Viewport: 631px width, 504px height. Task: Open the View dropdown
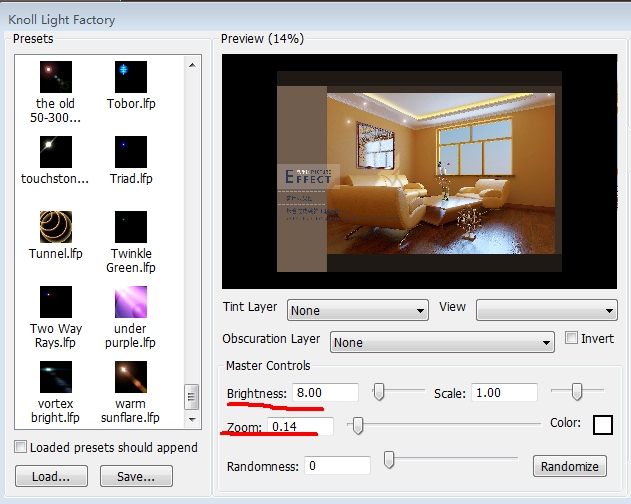(546, 310)
